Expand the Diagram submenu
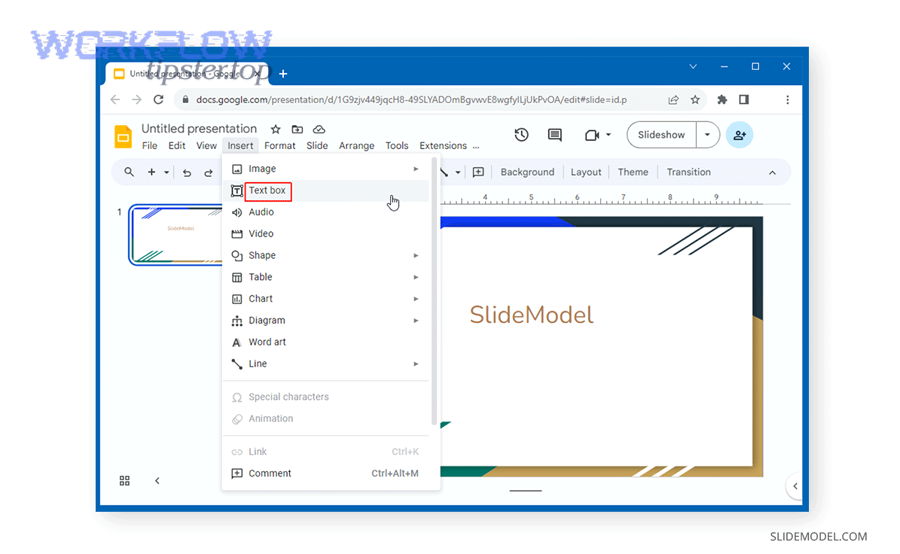The height and width of the screenshot is (554, 900). [x=325, y=320]
